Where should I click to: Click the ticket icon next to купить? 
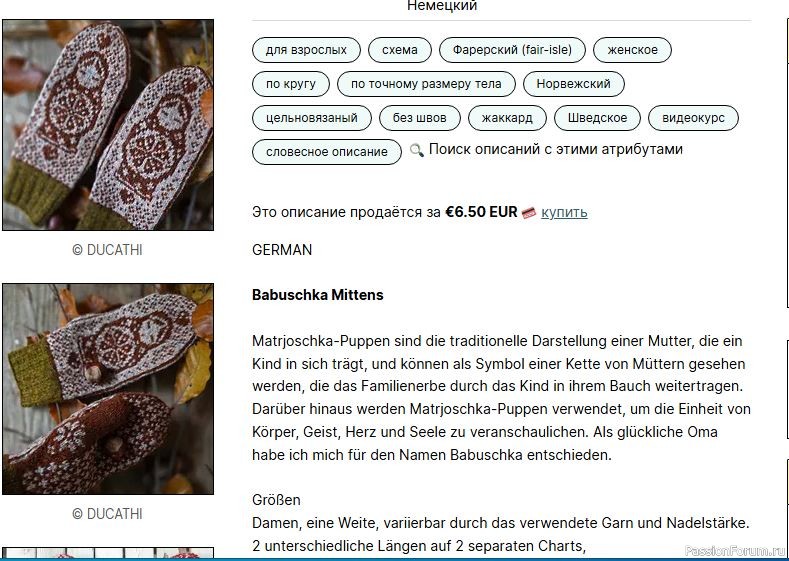[x=529, y=213]
